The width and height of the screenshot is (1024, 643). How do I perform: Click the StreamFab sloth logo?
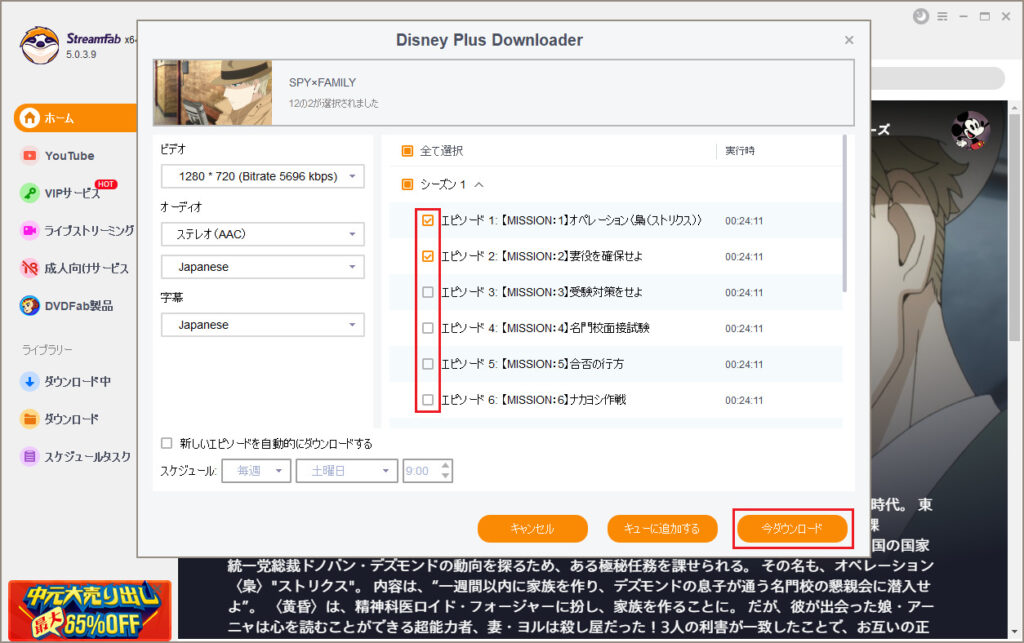point(39,46)
